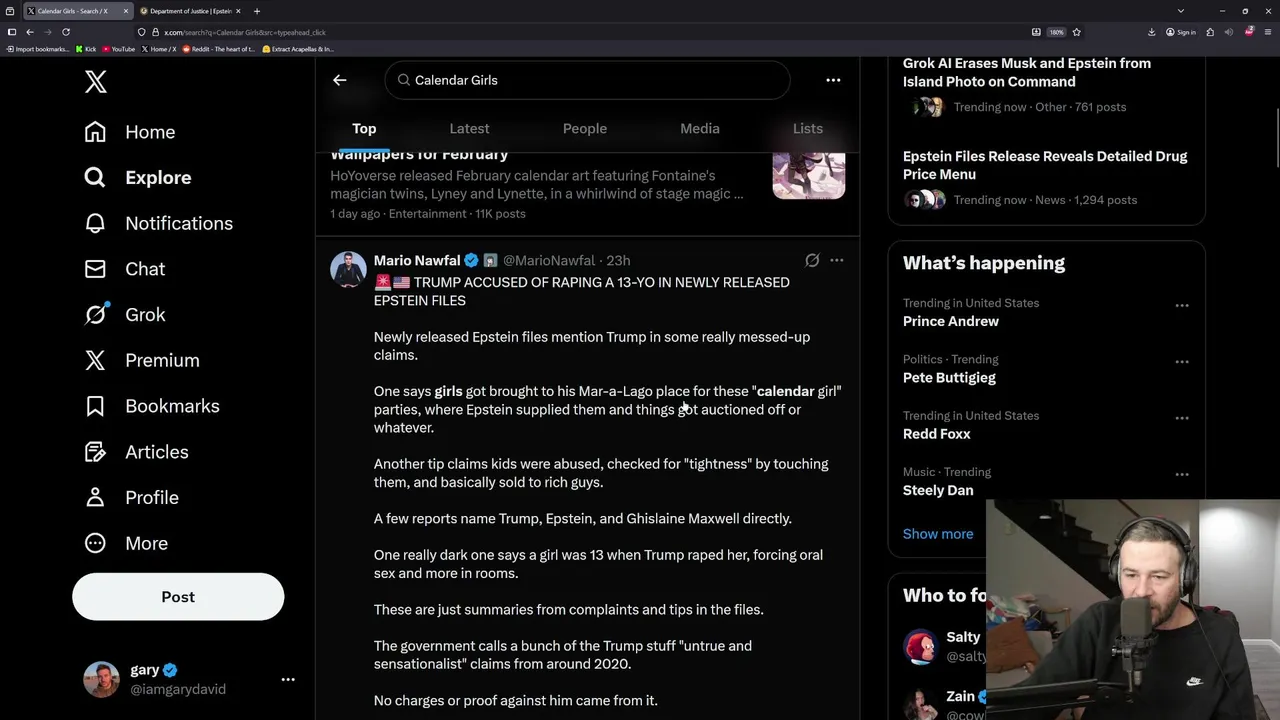Open Chat in the sidebar
The image size is (1280, 720).
click(x=125, y=269)
